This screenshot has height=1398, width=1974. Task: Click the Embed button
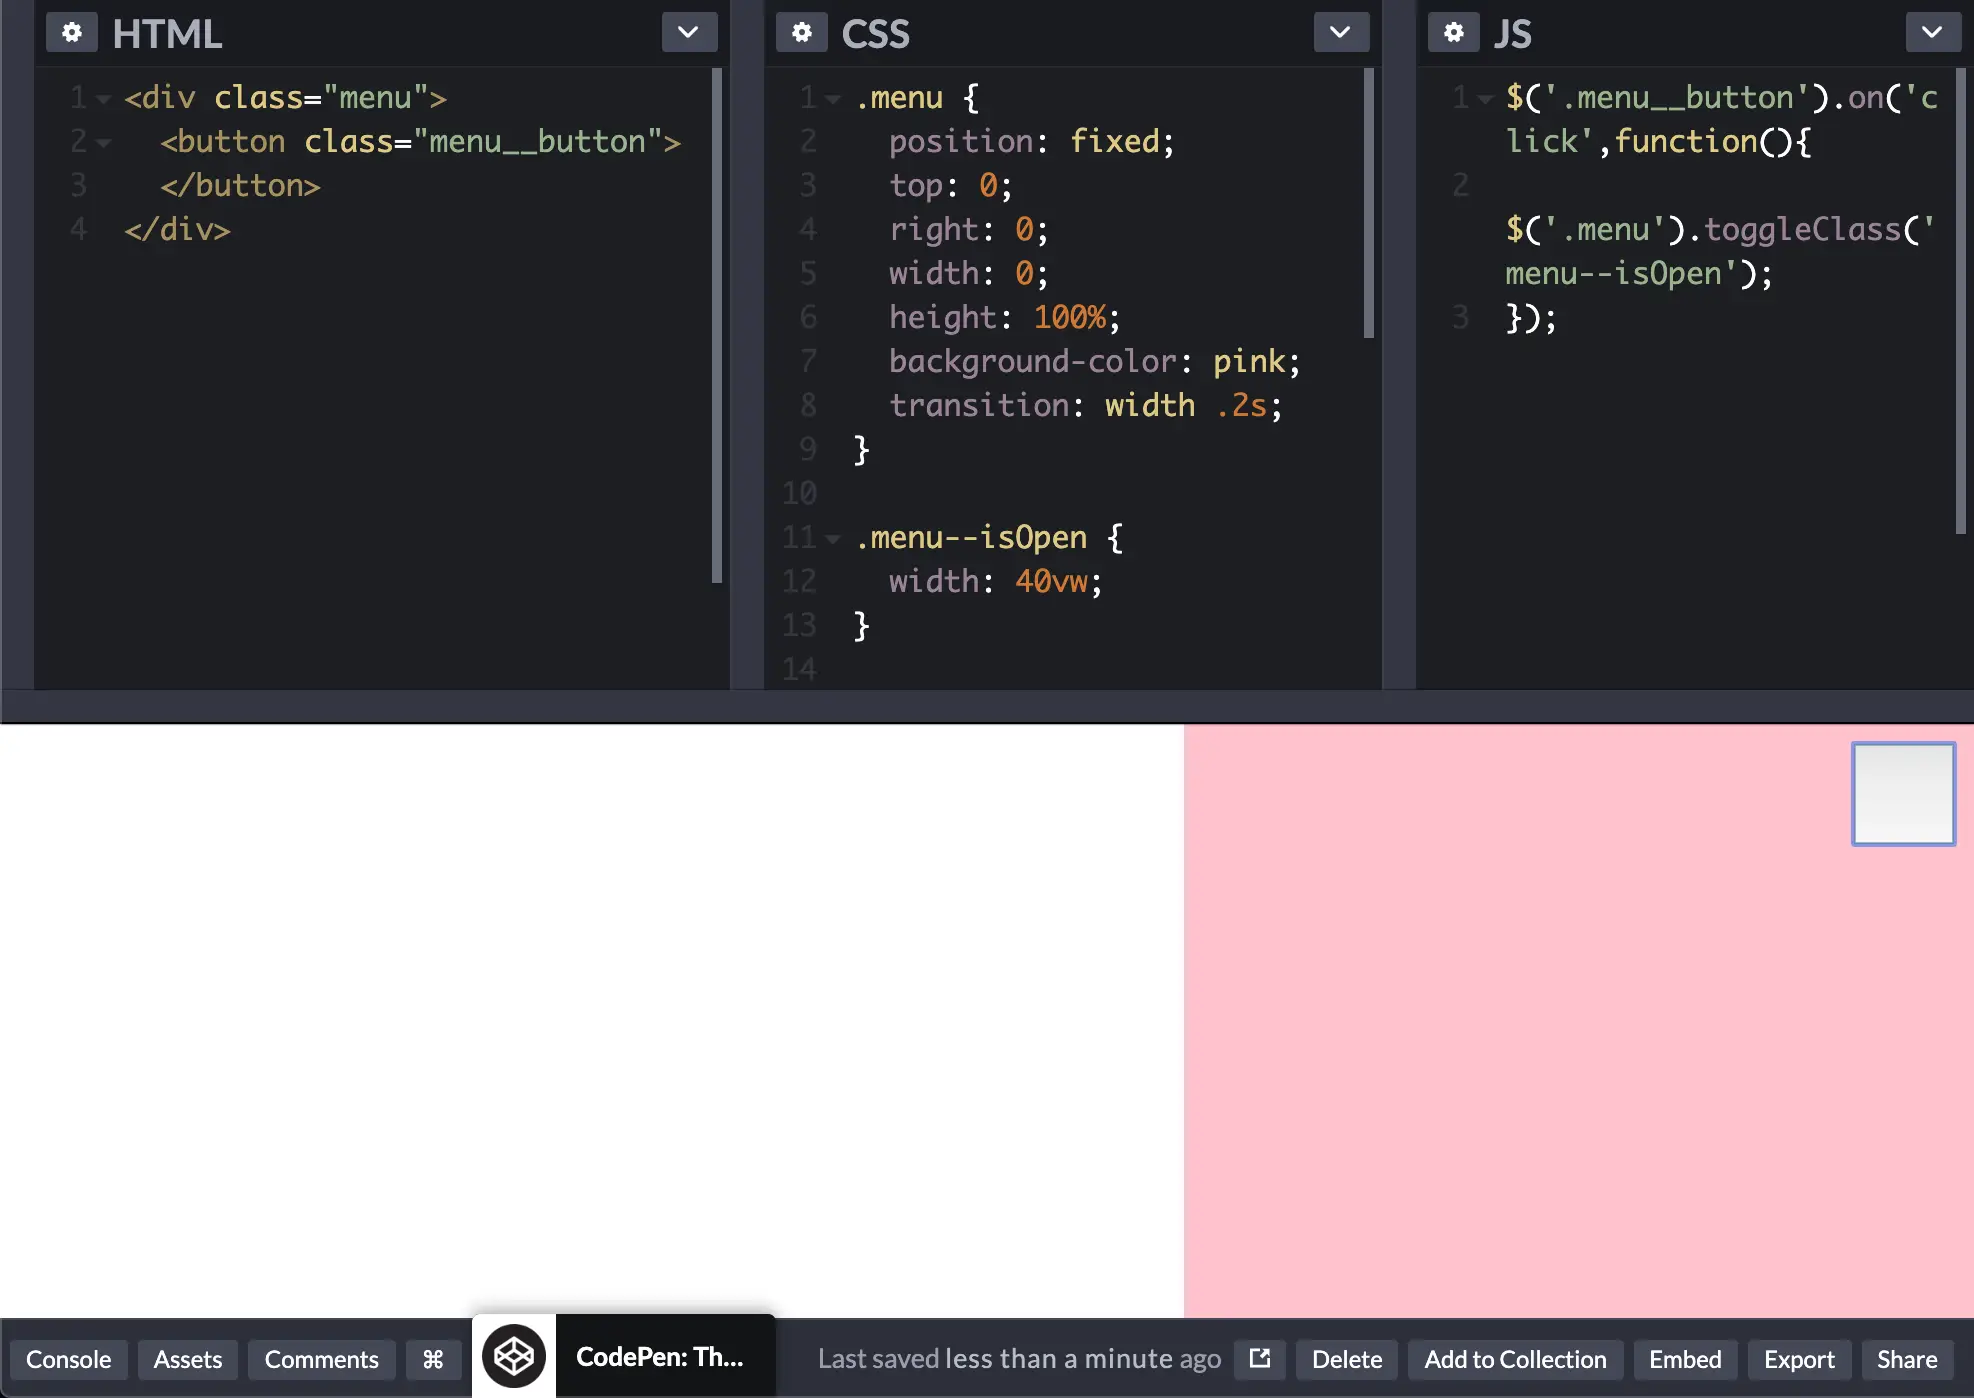[x=1685, y=1360]
